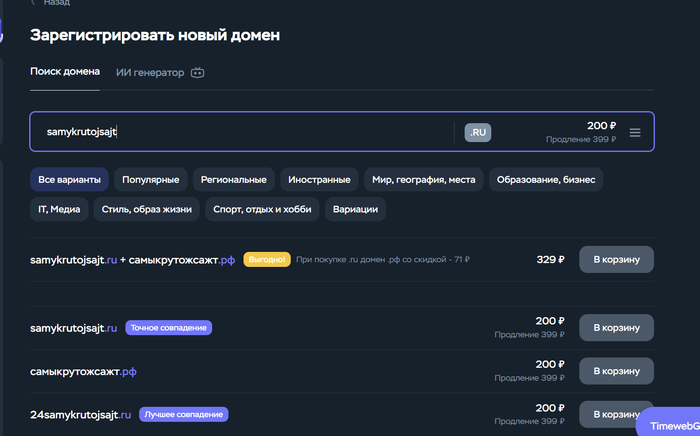This screenshot has width=700, height=436.
Task: Select the IT, Медиа filter chip
Action: (x=59, y=209)
